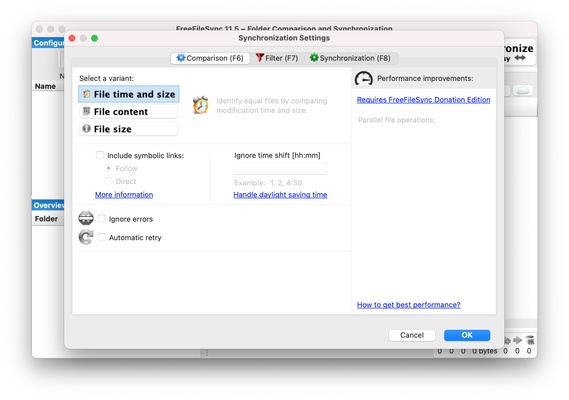
Task: Select the File size variant
Action: [x=129, y=129]
